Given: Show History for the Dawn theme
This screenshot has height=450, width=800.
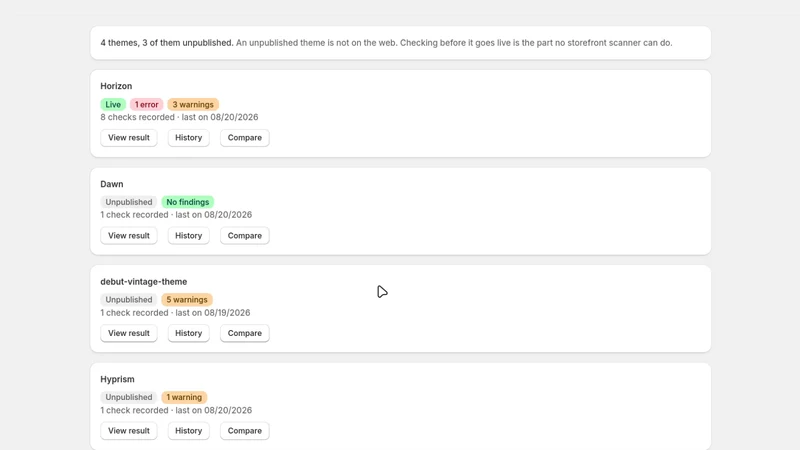Looking at the screenshot, I should point(189,236).
